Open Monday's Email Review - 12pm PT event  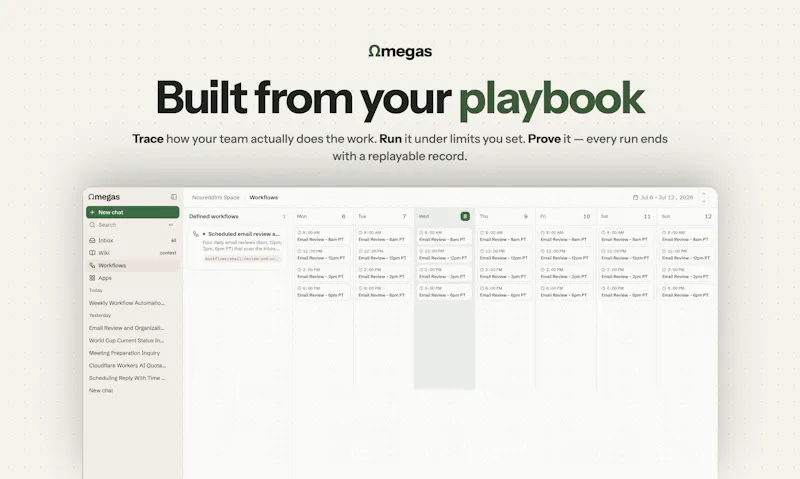[x=322, y=255]
